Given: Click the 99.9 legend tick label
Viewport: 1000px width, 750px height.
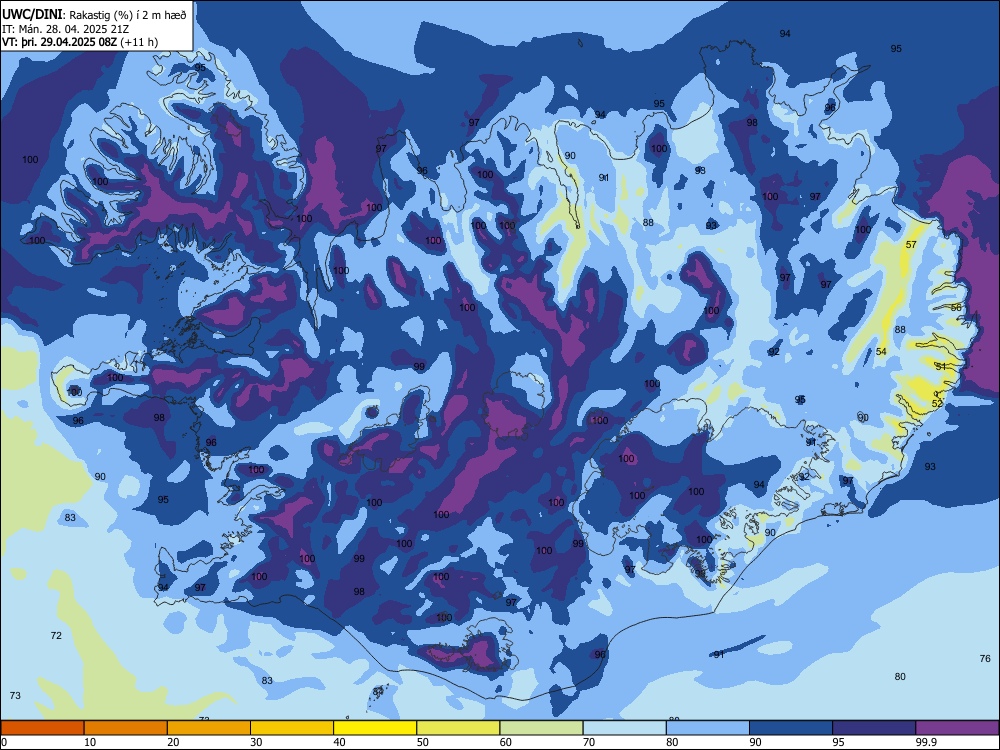Looking at the screenshot, I should 926,742.
